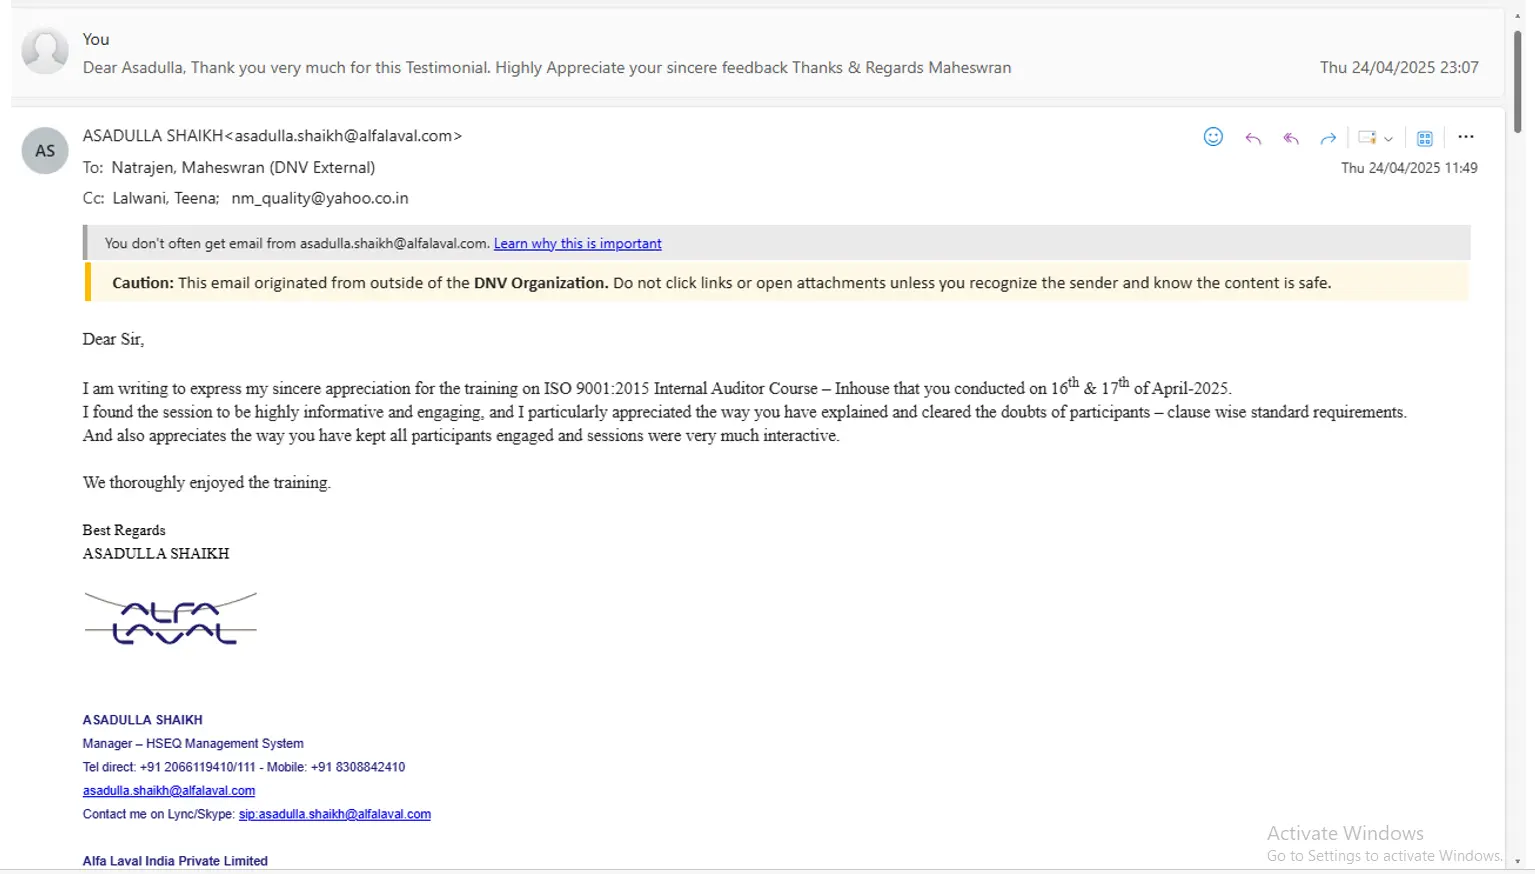The image size is (1535, 874).
Task: Click the Reply arrow icon
Action: [1253, 138]
